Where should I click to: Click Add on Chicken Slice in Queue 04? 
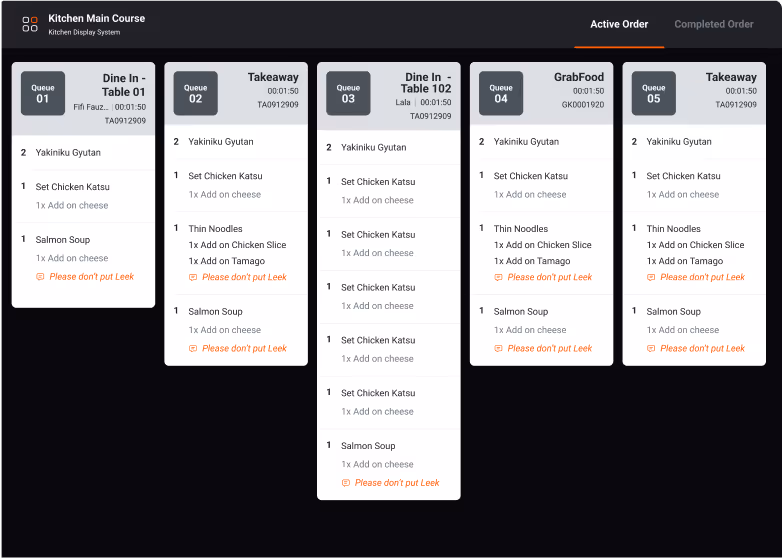(x=543, y=245)
